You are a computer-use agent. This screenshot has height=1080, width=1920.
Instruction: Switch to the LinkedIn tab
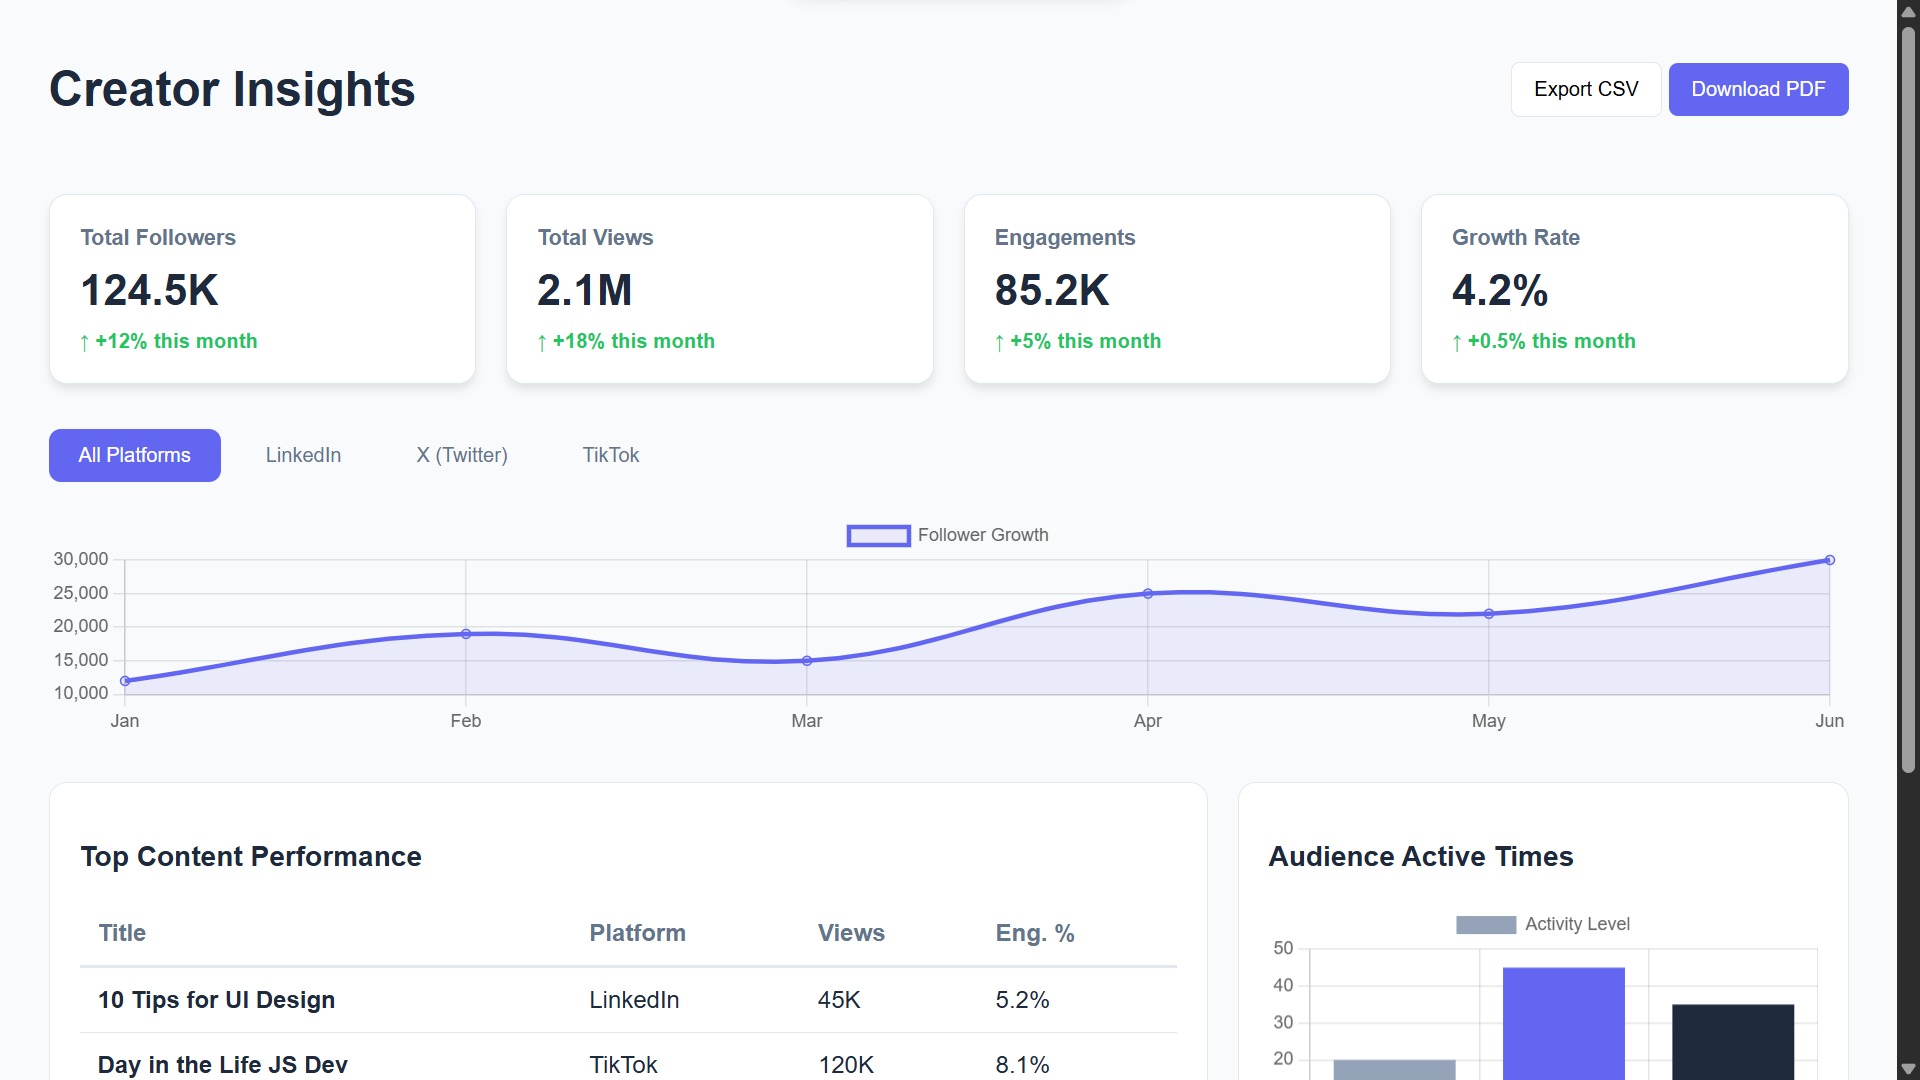(303, 455)
